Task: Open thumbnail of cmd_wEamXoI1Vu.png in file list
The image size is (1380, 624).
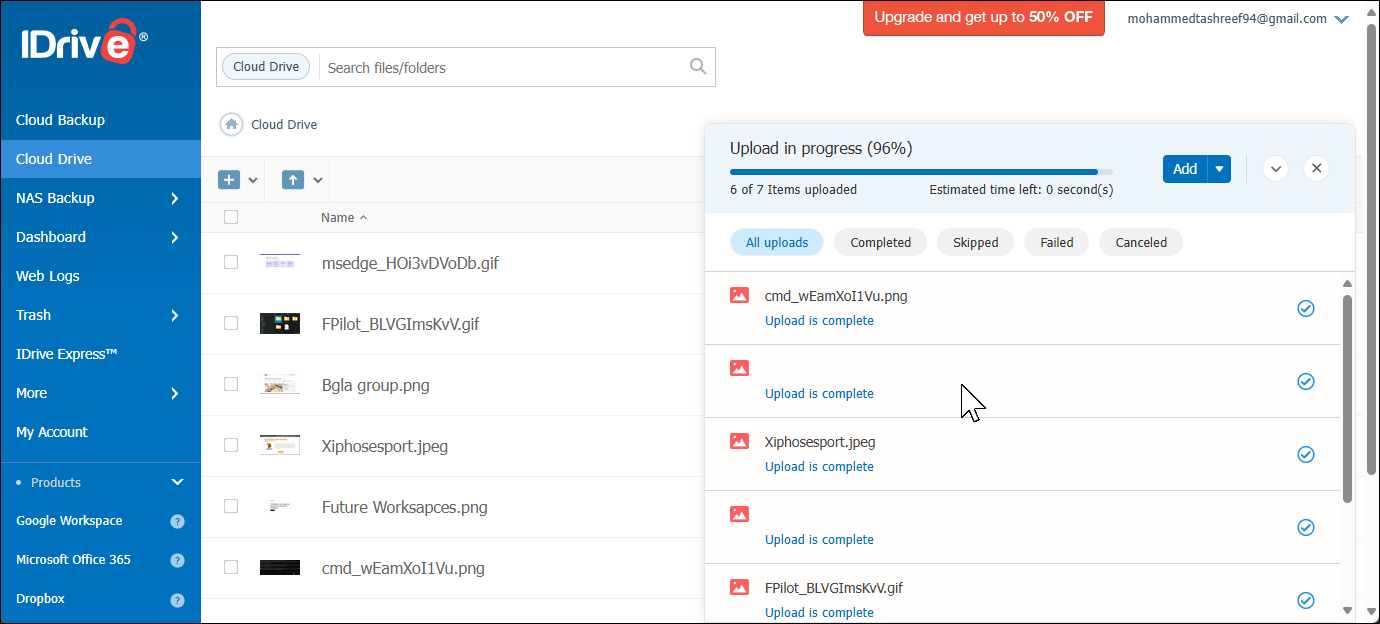Action: click(x=280, y=567)
